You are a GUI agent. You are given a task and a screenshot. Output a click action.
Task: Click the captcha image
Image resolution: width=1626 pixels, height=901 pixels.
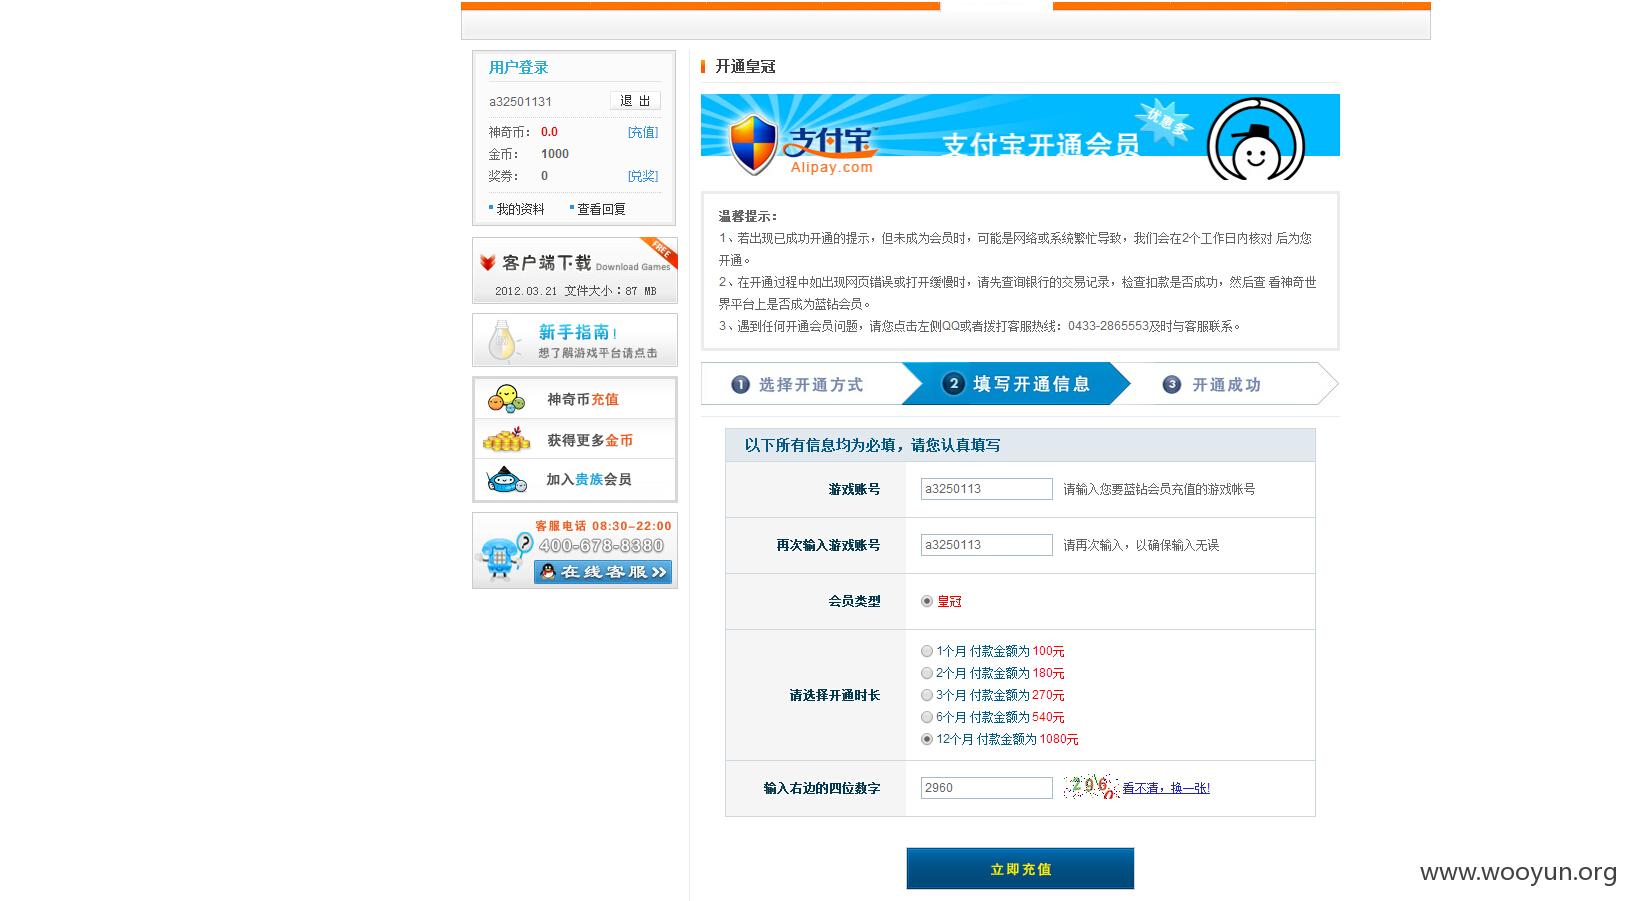(x=1090, y=787)
